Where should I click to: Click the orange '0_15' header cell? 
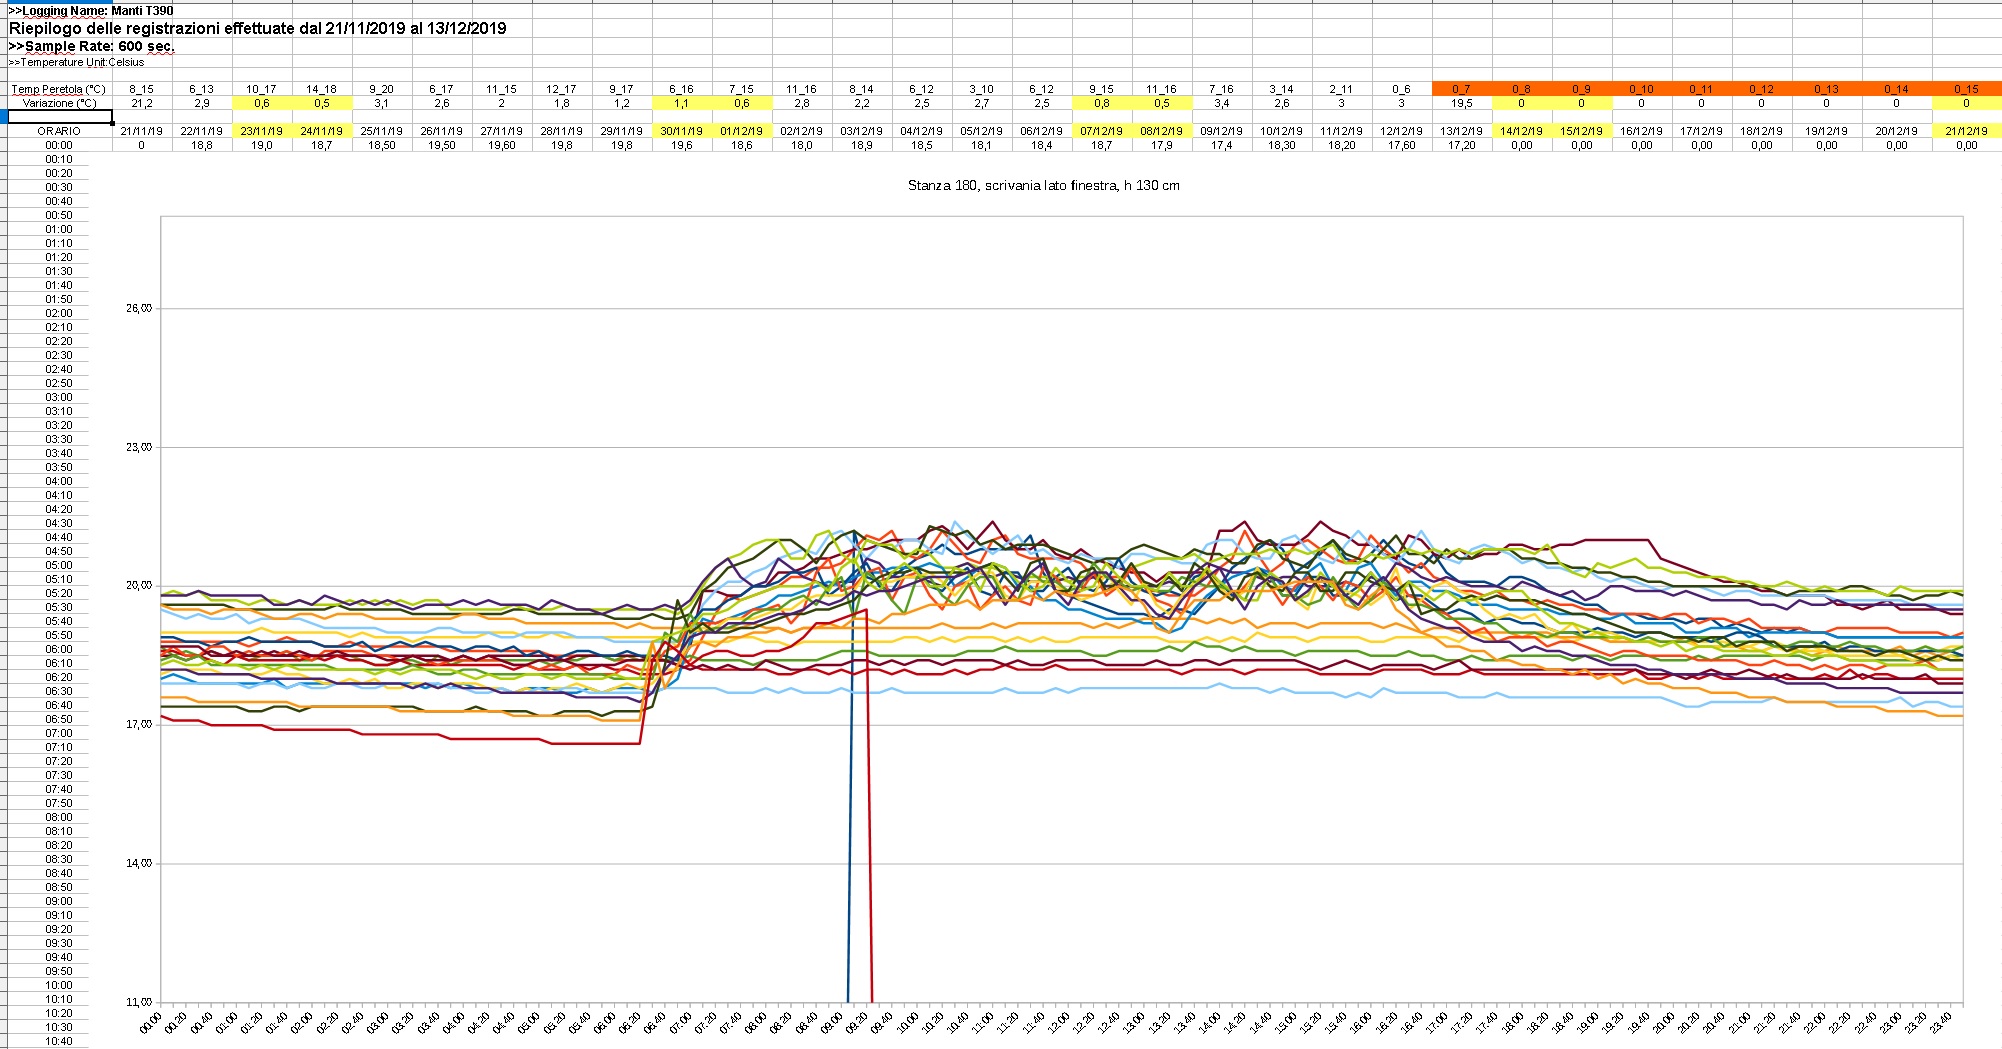pos(1966,89)
